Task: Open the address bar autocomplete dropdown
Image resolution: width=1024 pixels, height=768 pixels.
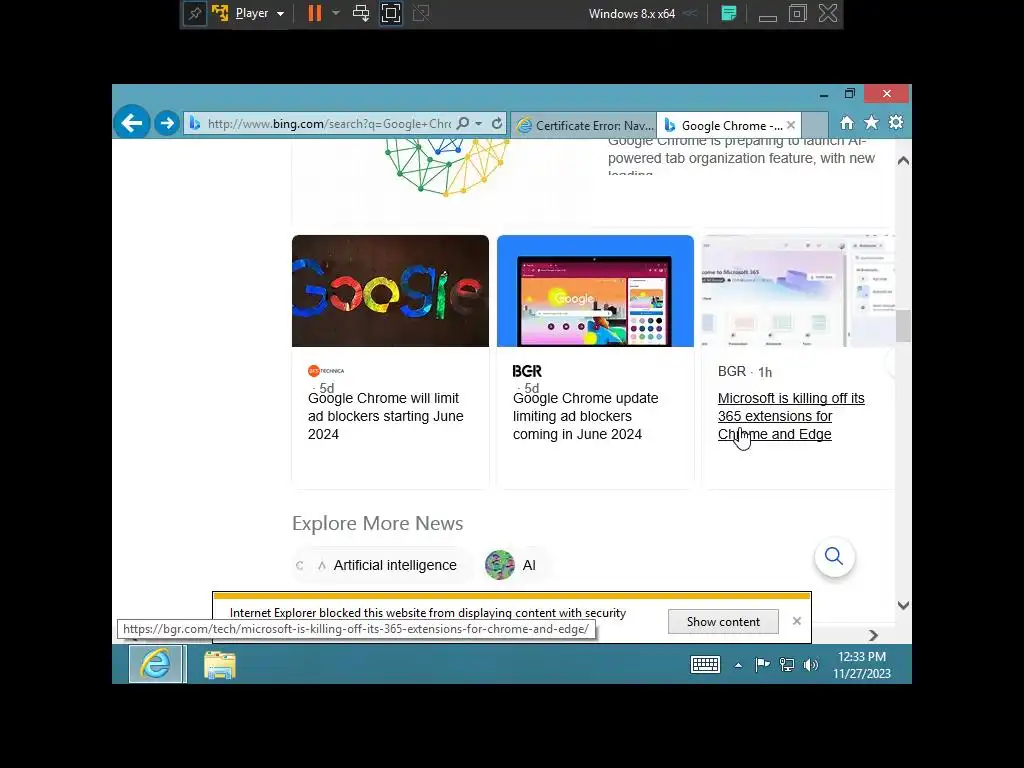Action: pyautogui.click(x=479, y=123)
